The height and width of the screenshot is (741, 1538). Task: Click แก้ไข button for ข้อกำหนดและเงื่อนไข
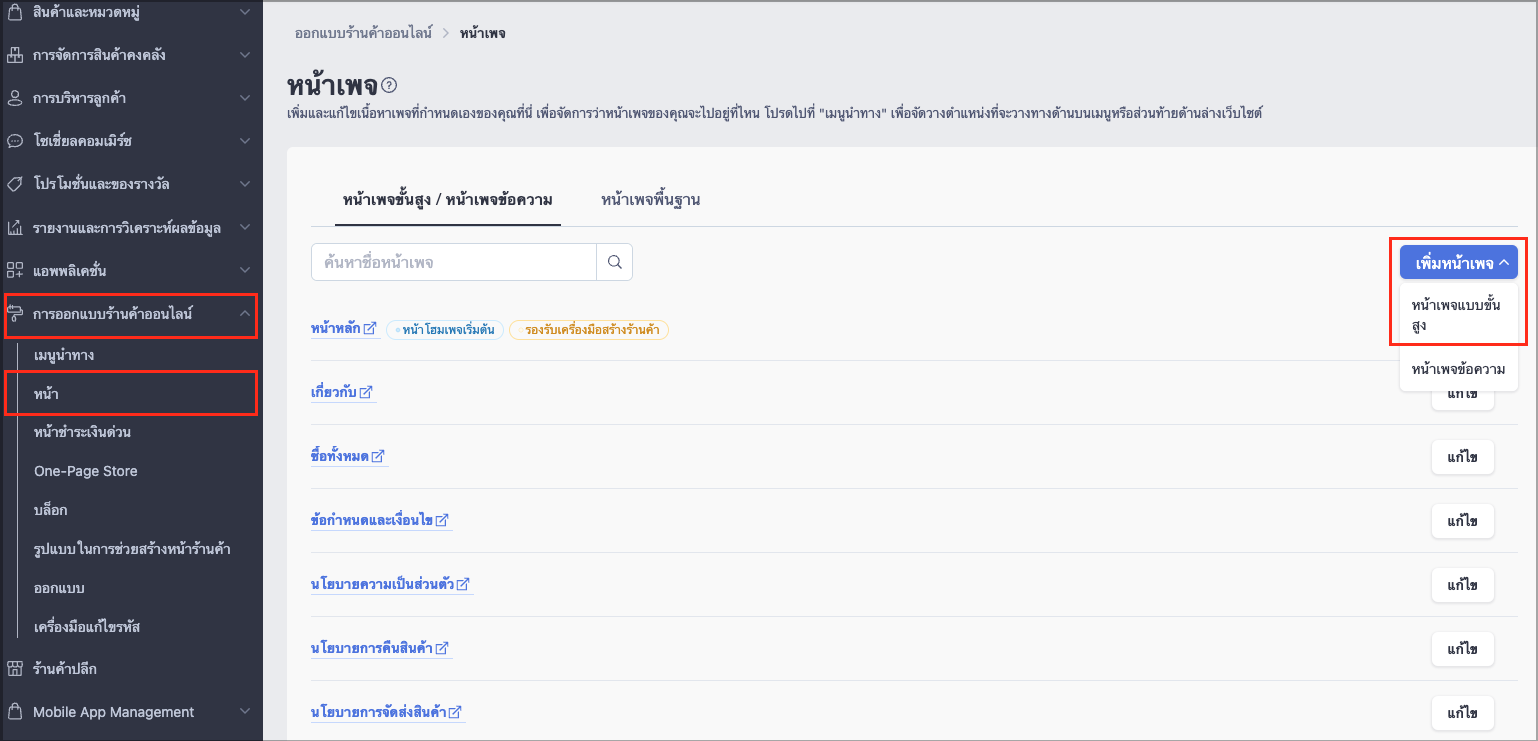1462,521
